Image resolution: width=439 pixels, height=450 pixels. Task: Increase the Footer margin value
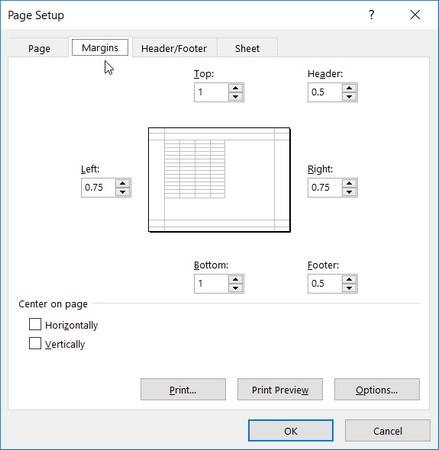pos(349,279)
